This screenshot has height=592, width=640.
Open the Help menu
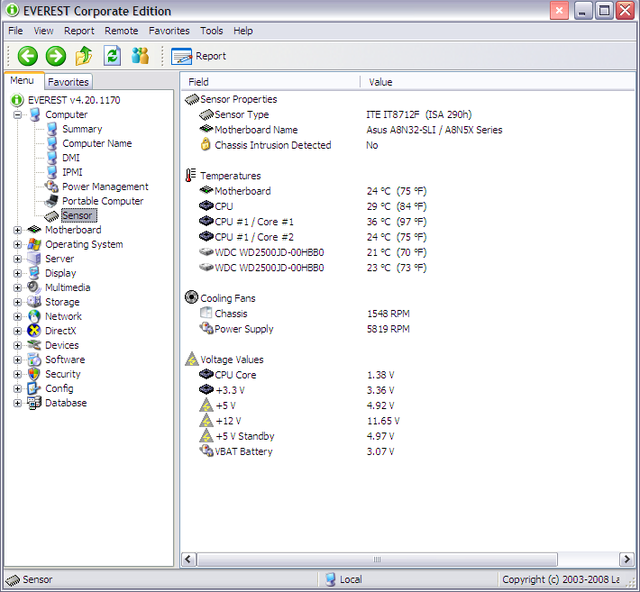tap(243, 31)
